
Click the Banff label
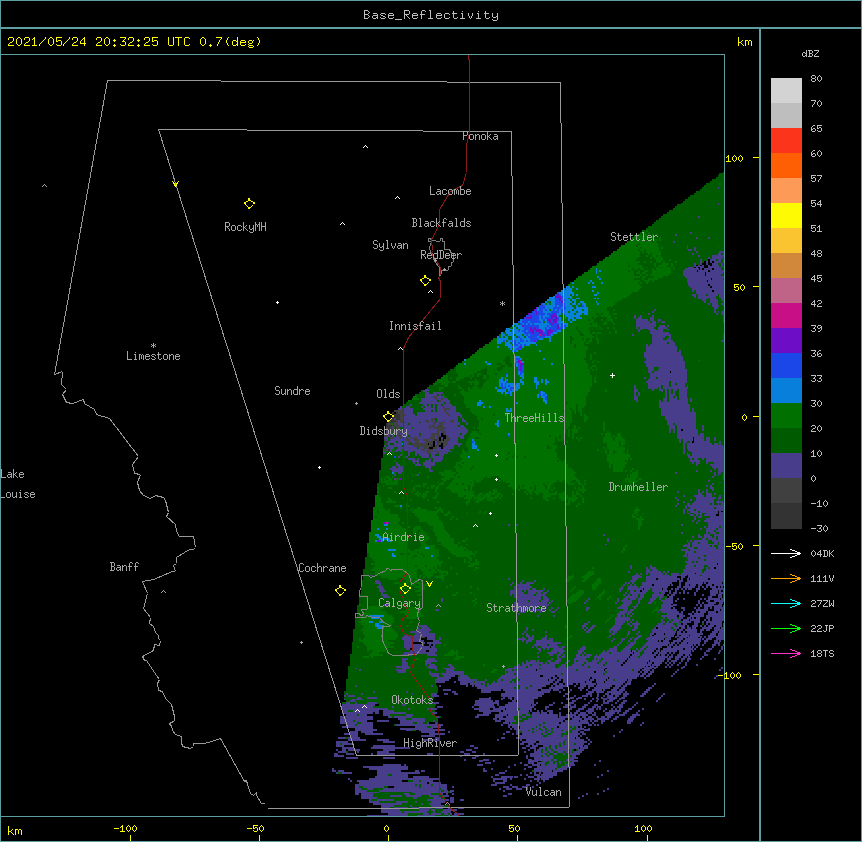[x=124, y=567]
